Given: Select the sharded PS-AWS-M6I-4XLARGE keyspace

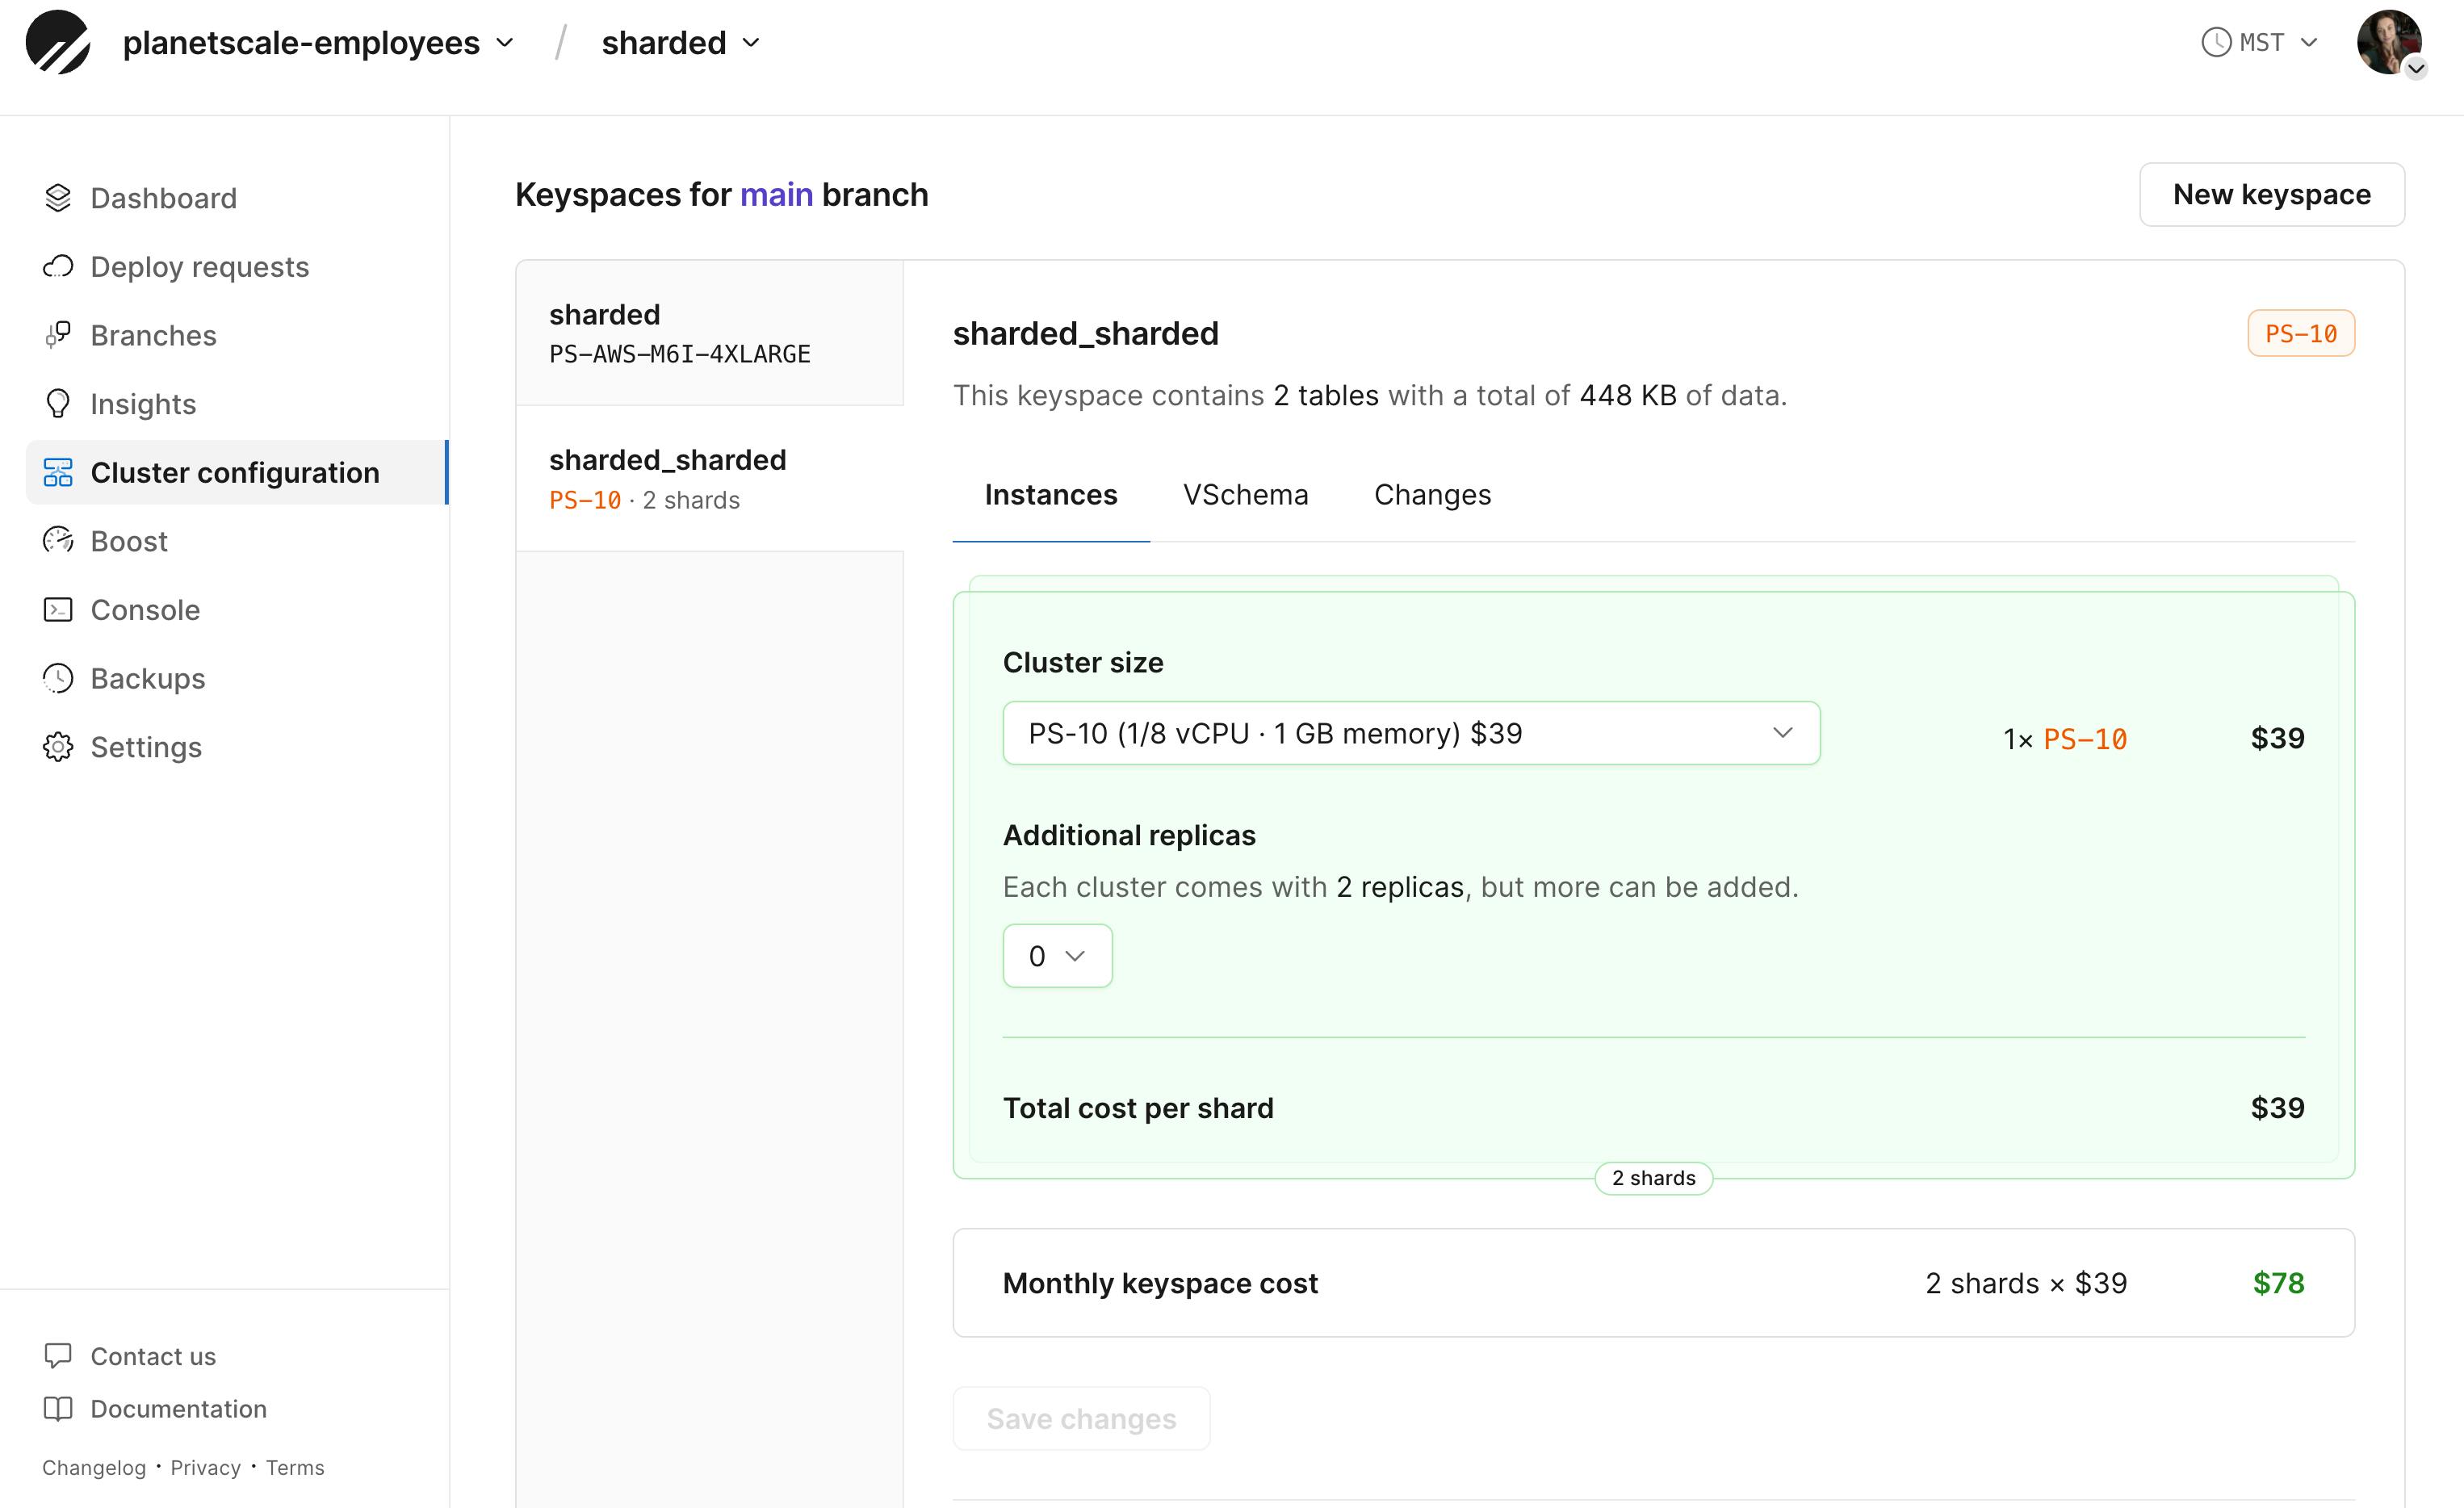Looking at the screenshot, I should 709,333.
